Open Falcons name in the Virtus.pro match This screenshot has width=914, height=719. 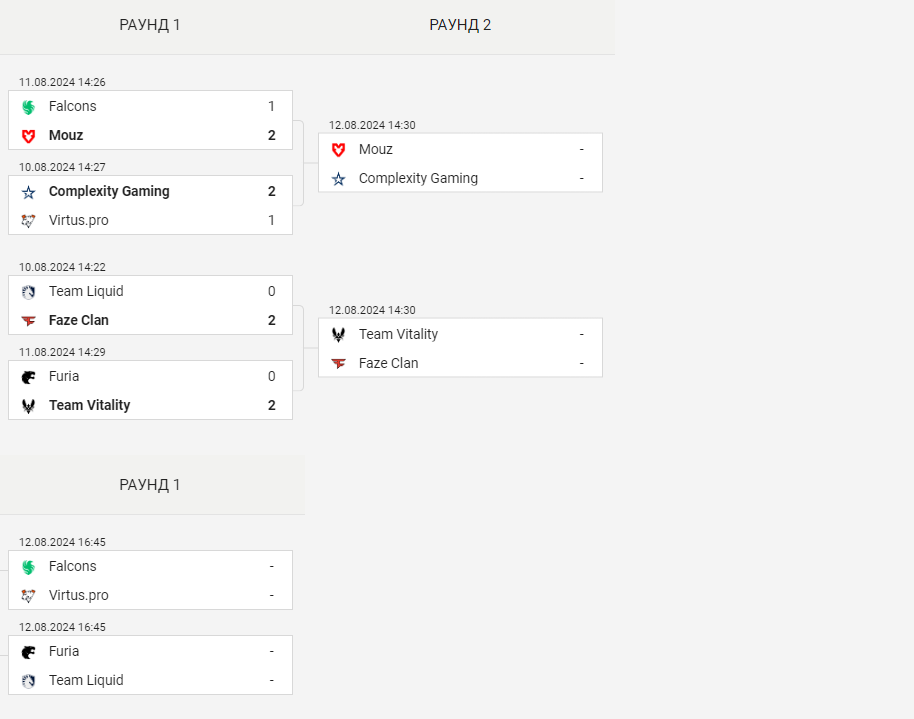[x=73, y=566]
